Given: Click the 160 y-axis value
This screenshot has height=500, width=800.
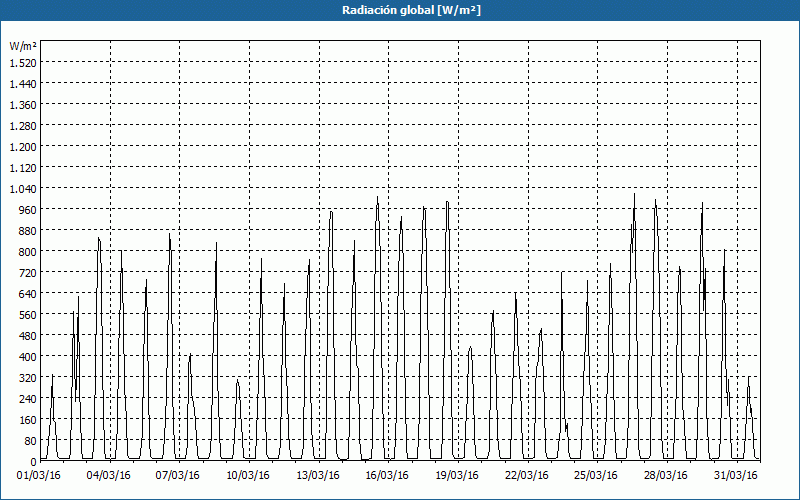Looking at the screenshot, I should (x=29, y=420).
